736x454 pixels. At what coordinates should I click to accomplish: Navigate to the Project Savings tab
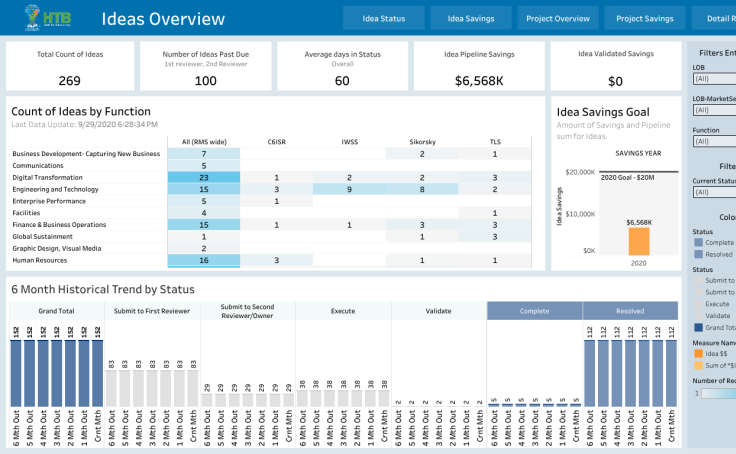point(644,18)
